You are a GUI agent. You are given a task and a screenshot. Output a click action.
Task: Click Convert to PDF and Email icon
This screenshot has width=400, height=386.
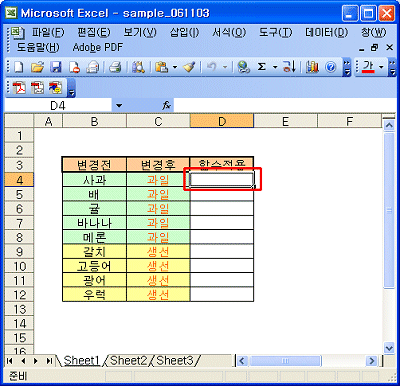pyautogui.click(x=37, y=88)
